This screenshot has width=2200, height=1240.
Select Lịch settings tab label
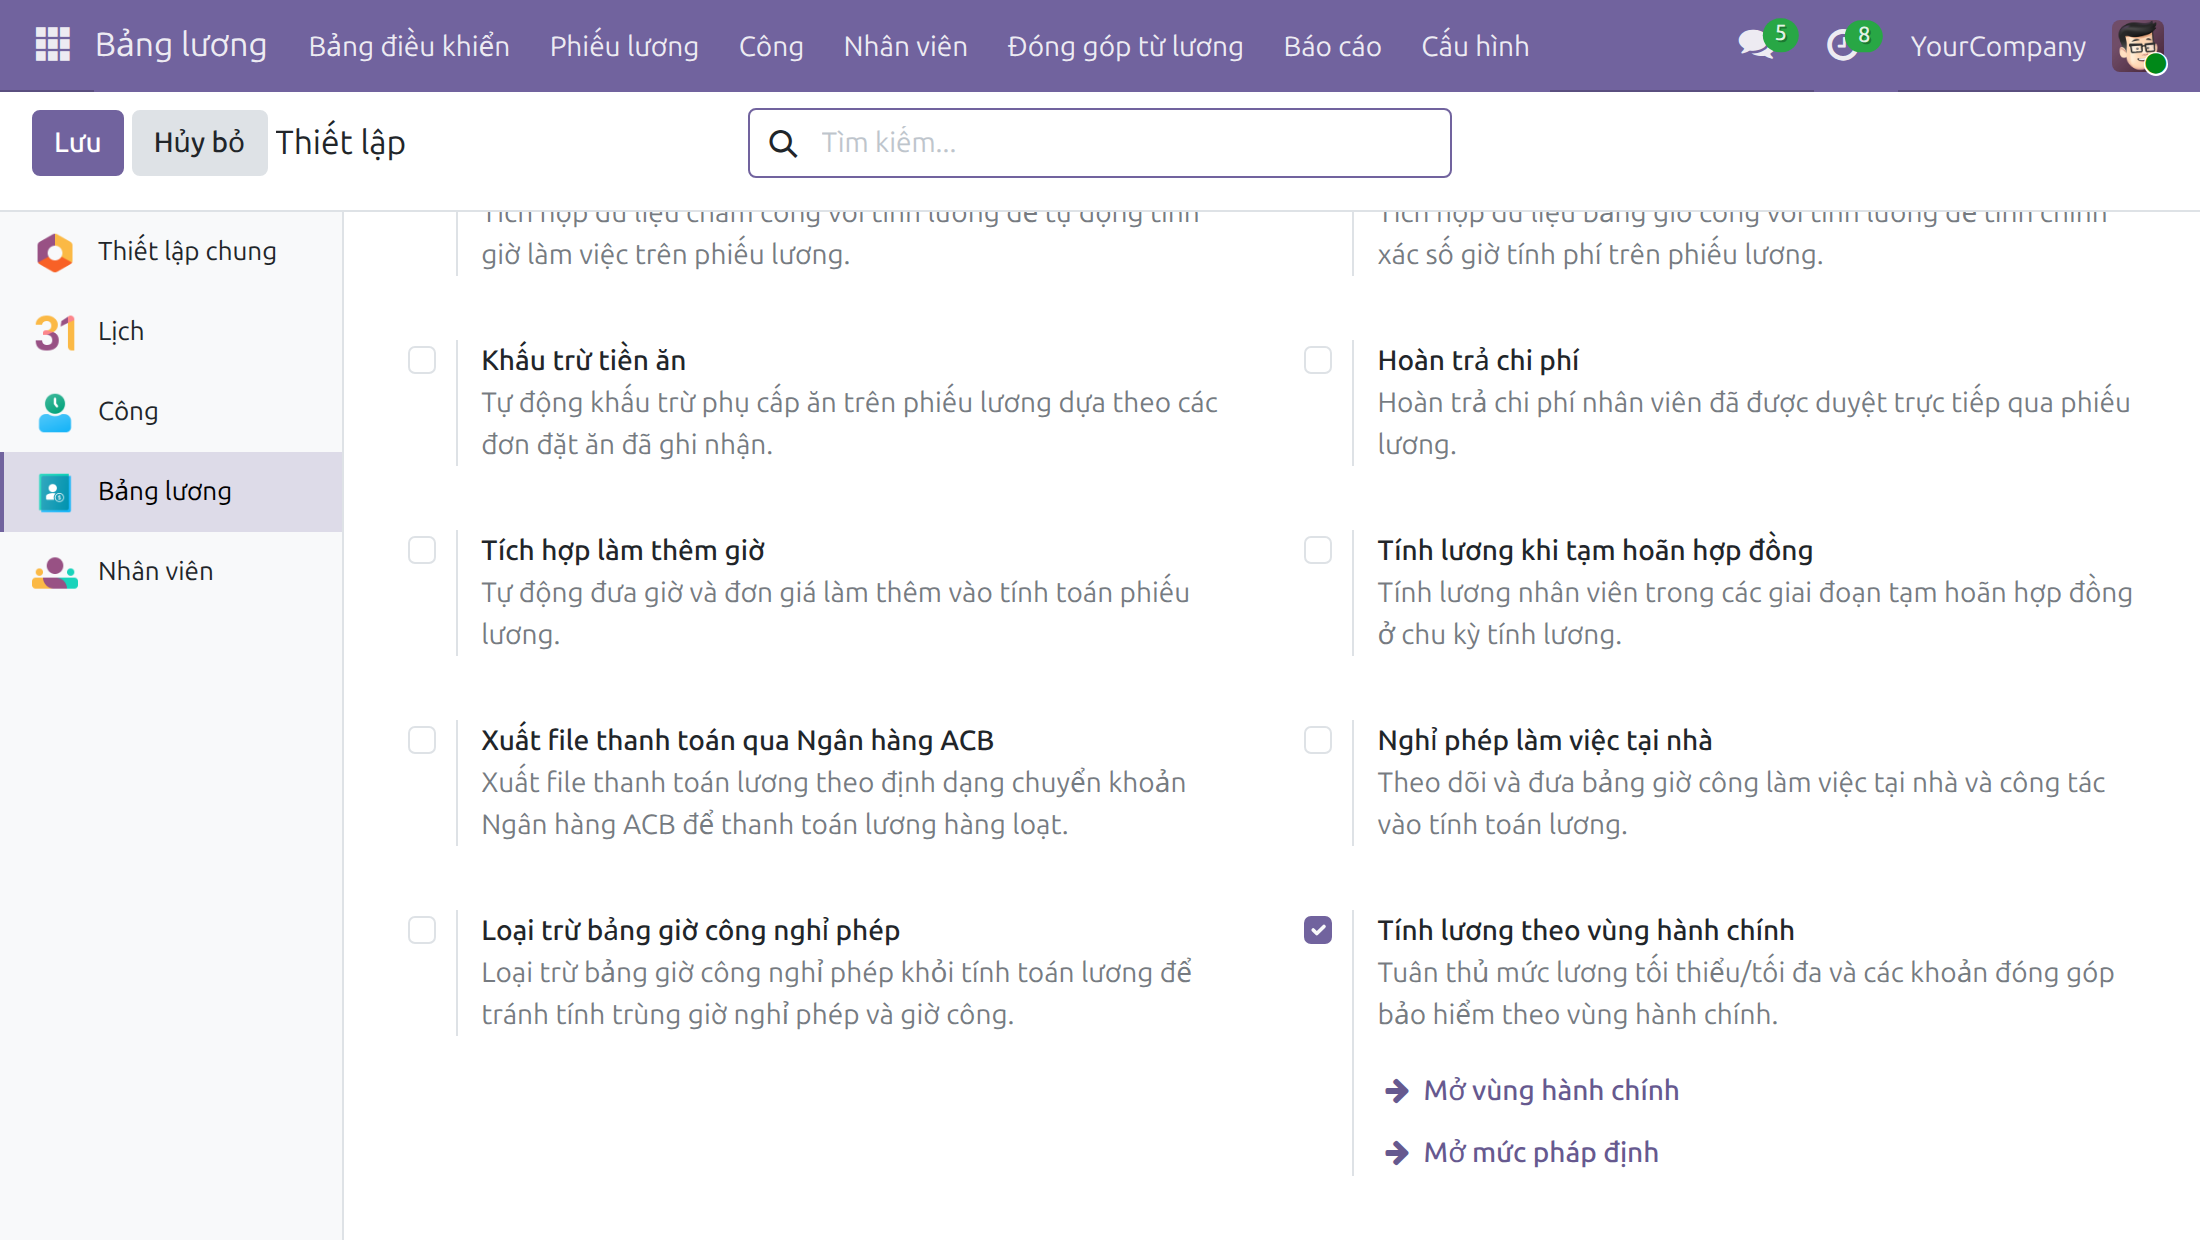121,331
